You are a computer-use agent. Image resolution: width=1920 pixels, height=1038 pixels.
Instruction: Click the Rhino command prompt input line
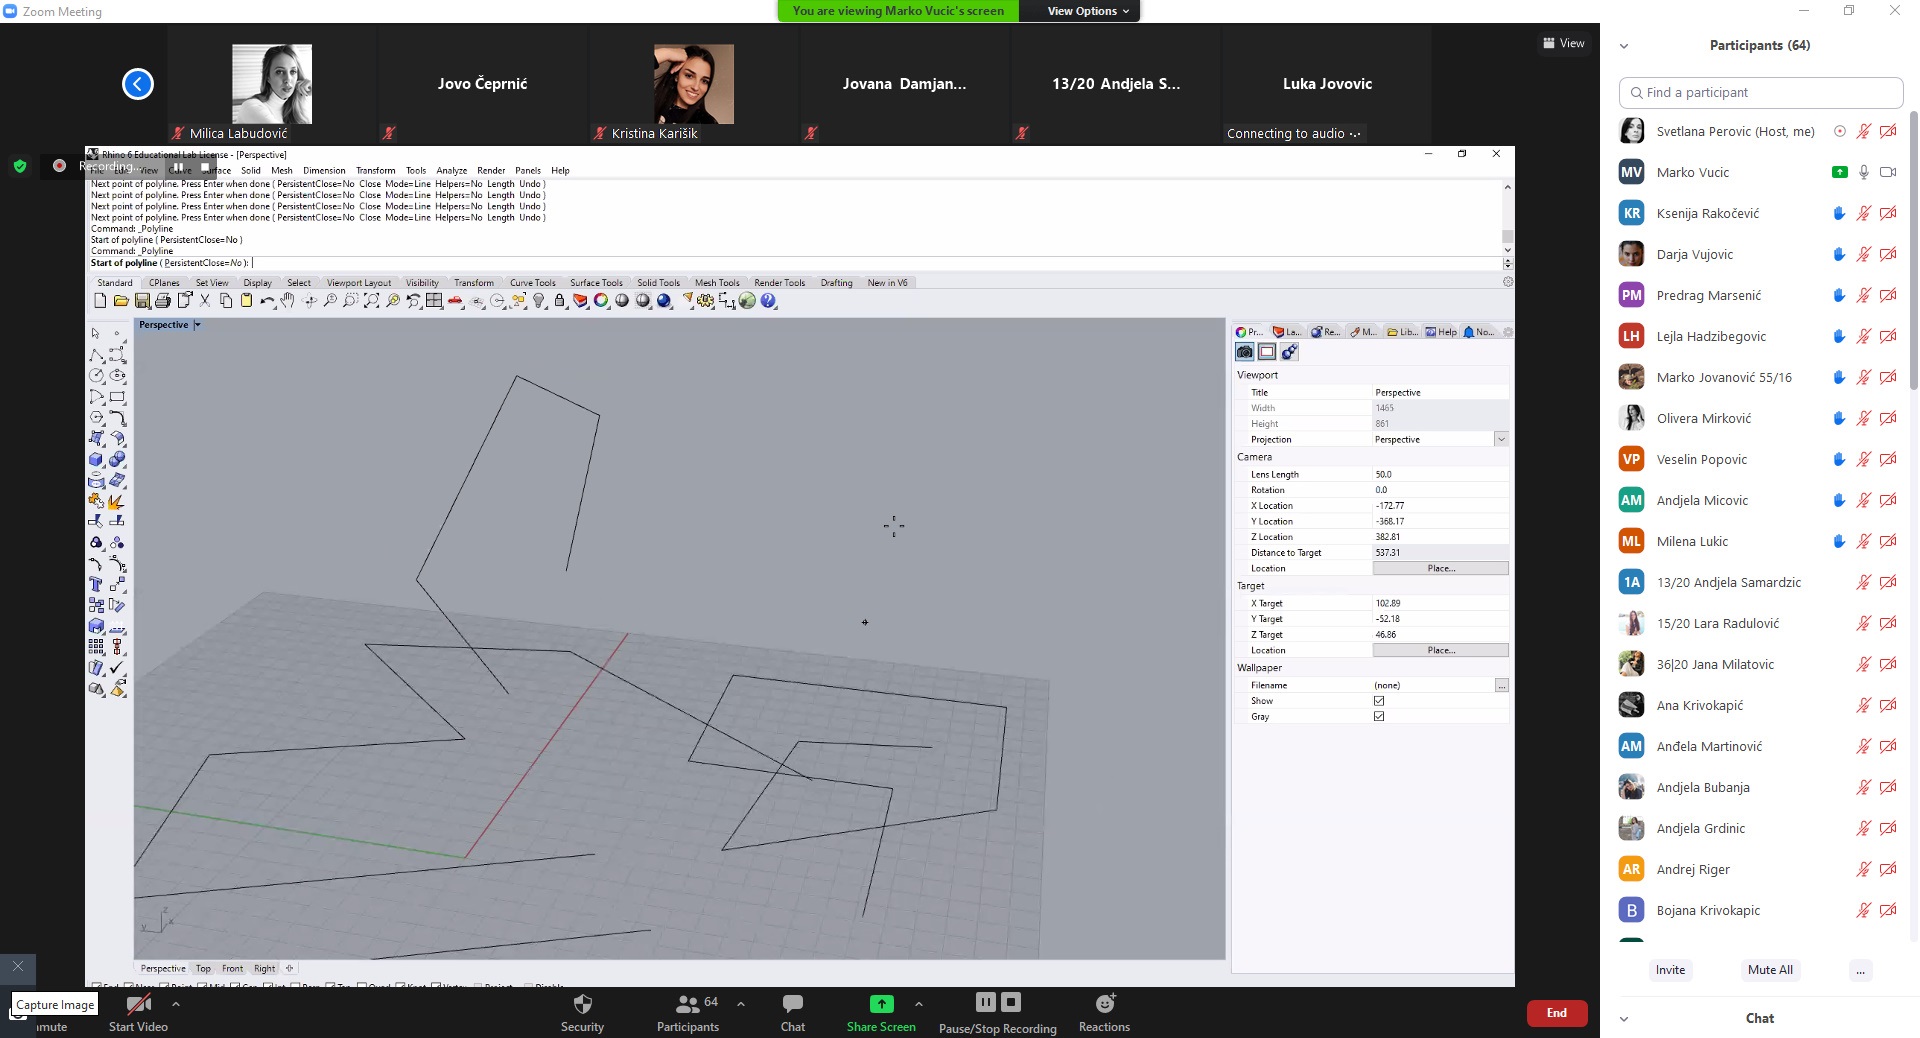[x=795, y=263]
